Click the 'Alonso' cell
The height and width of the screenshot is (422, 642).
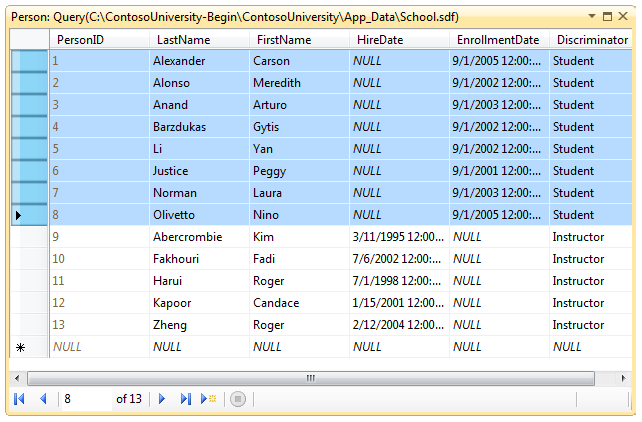click(199, 83)
